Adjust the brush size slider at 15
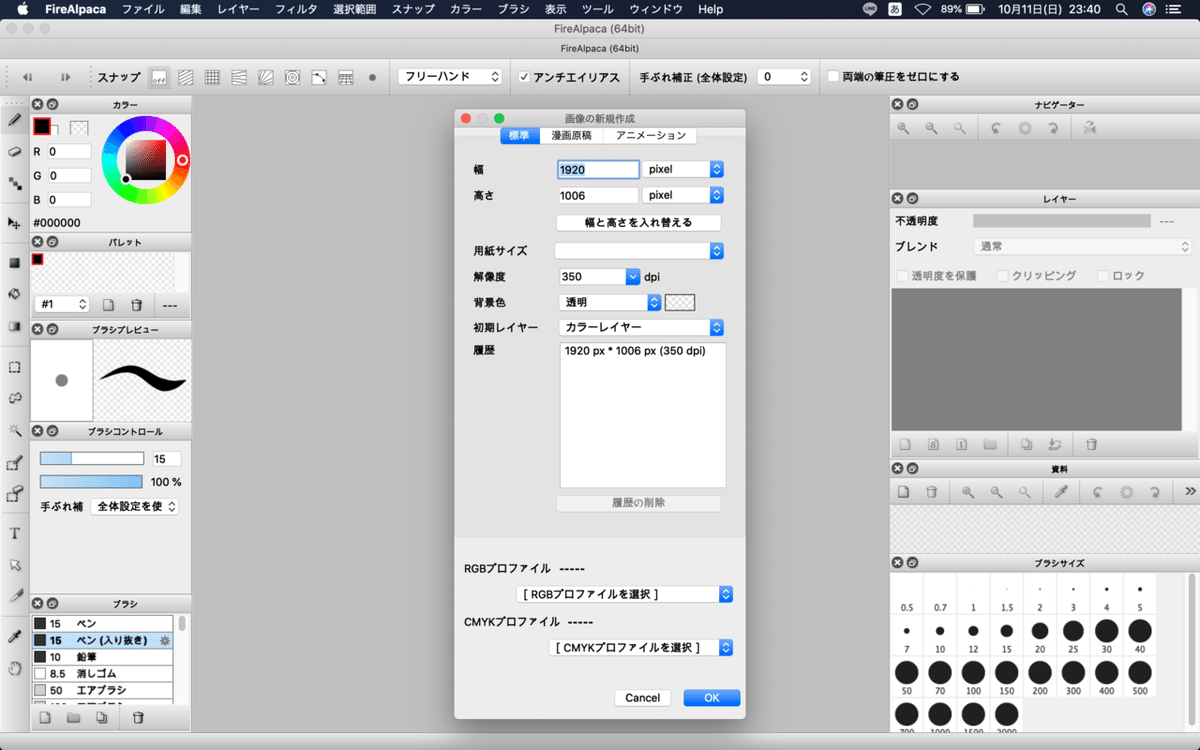Screen dimensions: 1200x750 point(92,458)
